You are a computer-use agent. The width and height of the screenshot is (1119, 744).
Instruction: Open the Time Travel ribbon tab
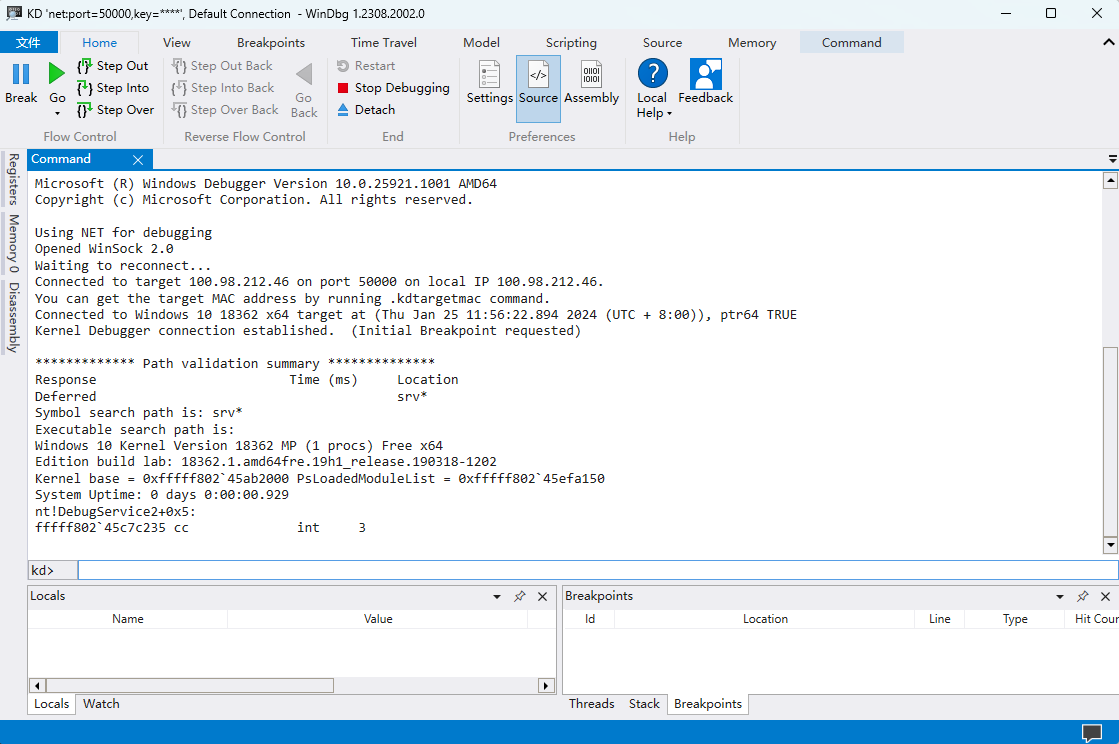[384, 43]
